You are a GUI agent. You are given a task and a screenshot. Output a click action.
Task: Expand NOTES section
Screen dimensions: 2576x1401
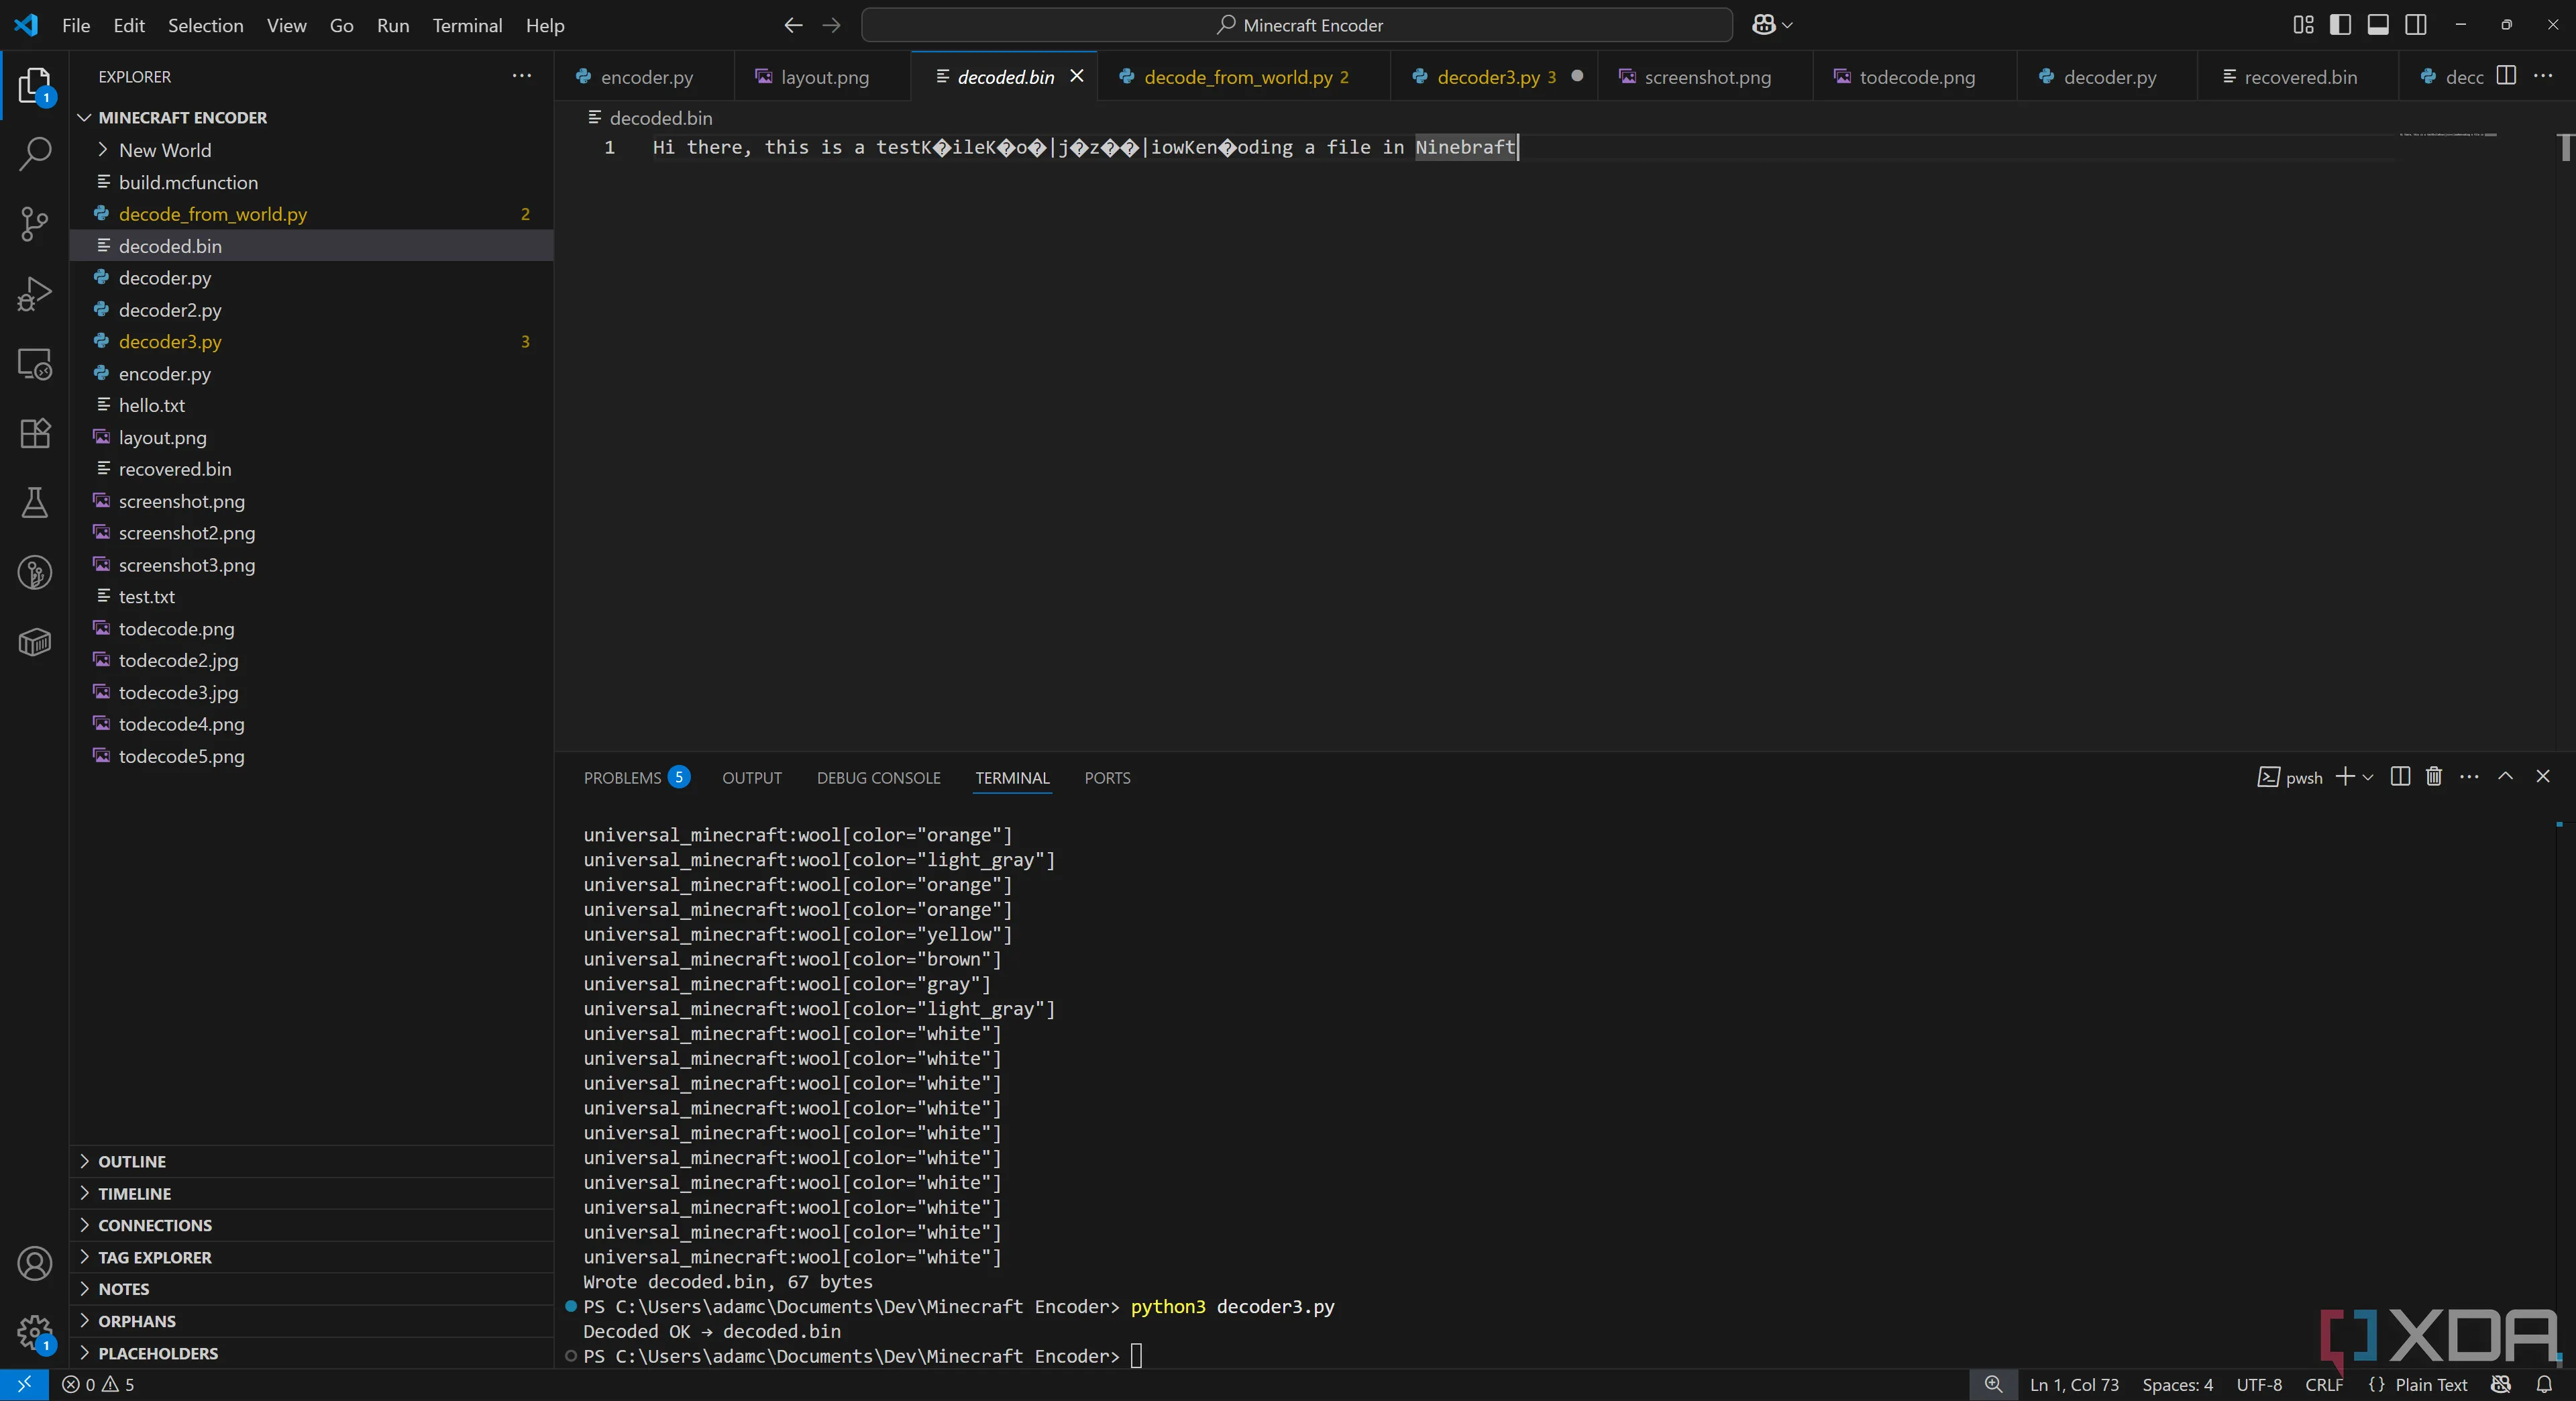(x=312, y=1289)
